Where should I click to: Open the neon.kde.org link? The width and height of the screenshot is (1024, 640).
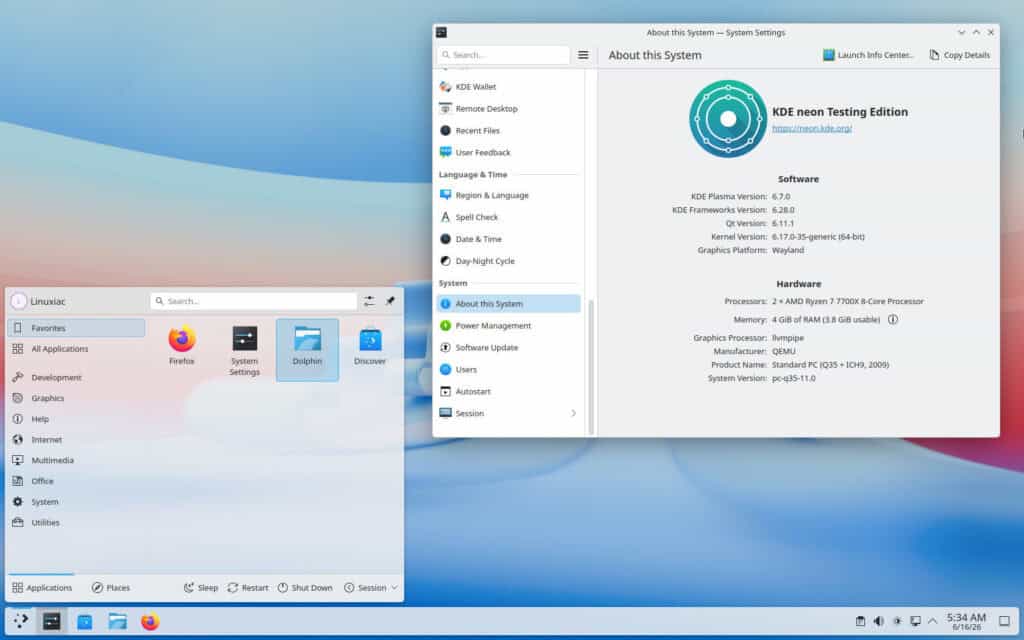tap(812, 129)
